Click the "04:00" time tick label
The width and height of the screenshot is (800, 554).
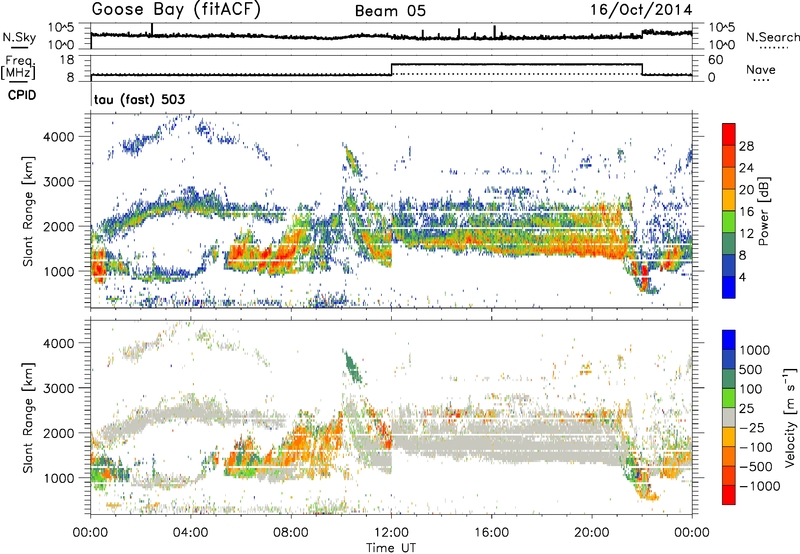click(190, 533)
